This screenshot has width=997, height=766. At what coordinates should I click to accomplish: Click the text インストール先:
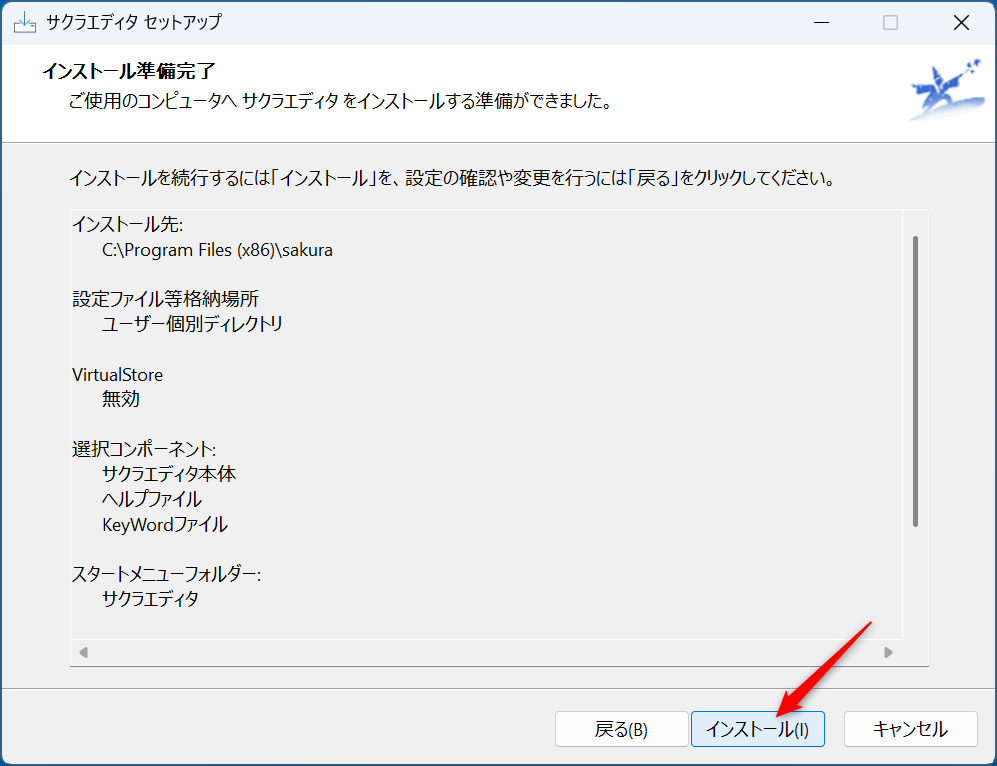coord(128,224)
